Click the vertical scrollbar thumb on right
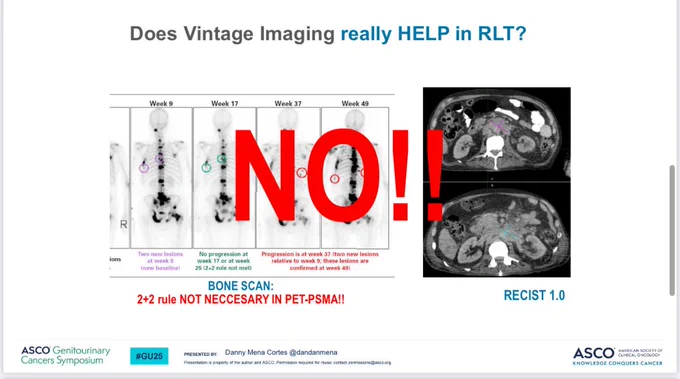The image size is (680, 379). pyautogui.click(x=672, y=230)
